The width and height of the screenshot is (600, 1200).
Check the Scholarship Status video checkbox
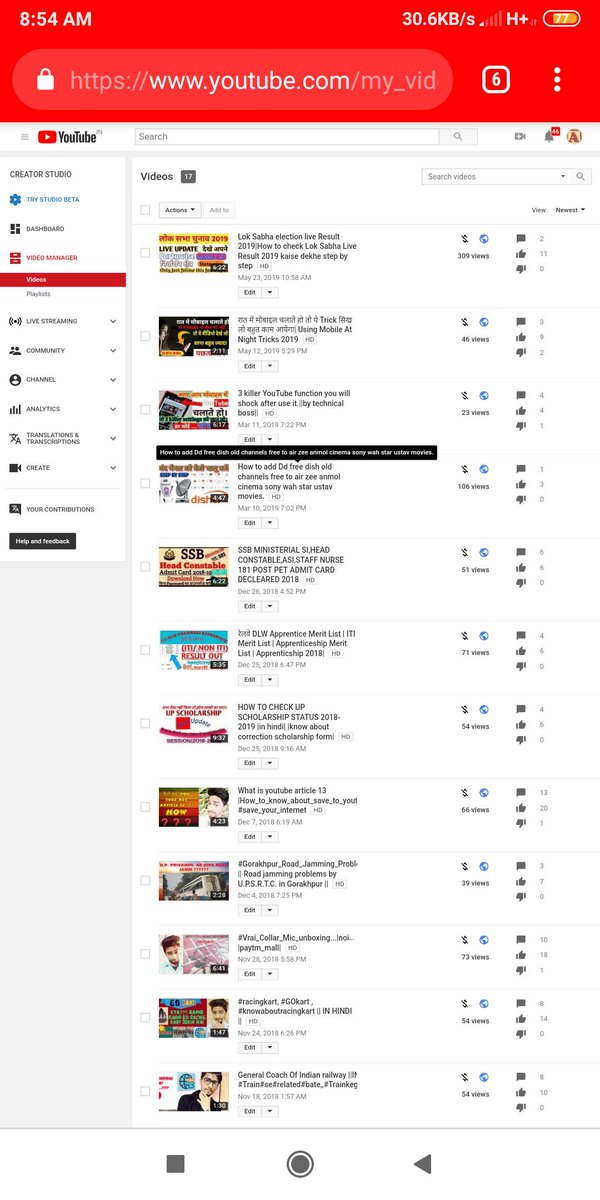click(145, 723)
